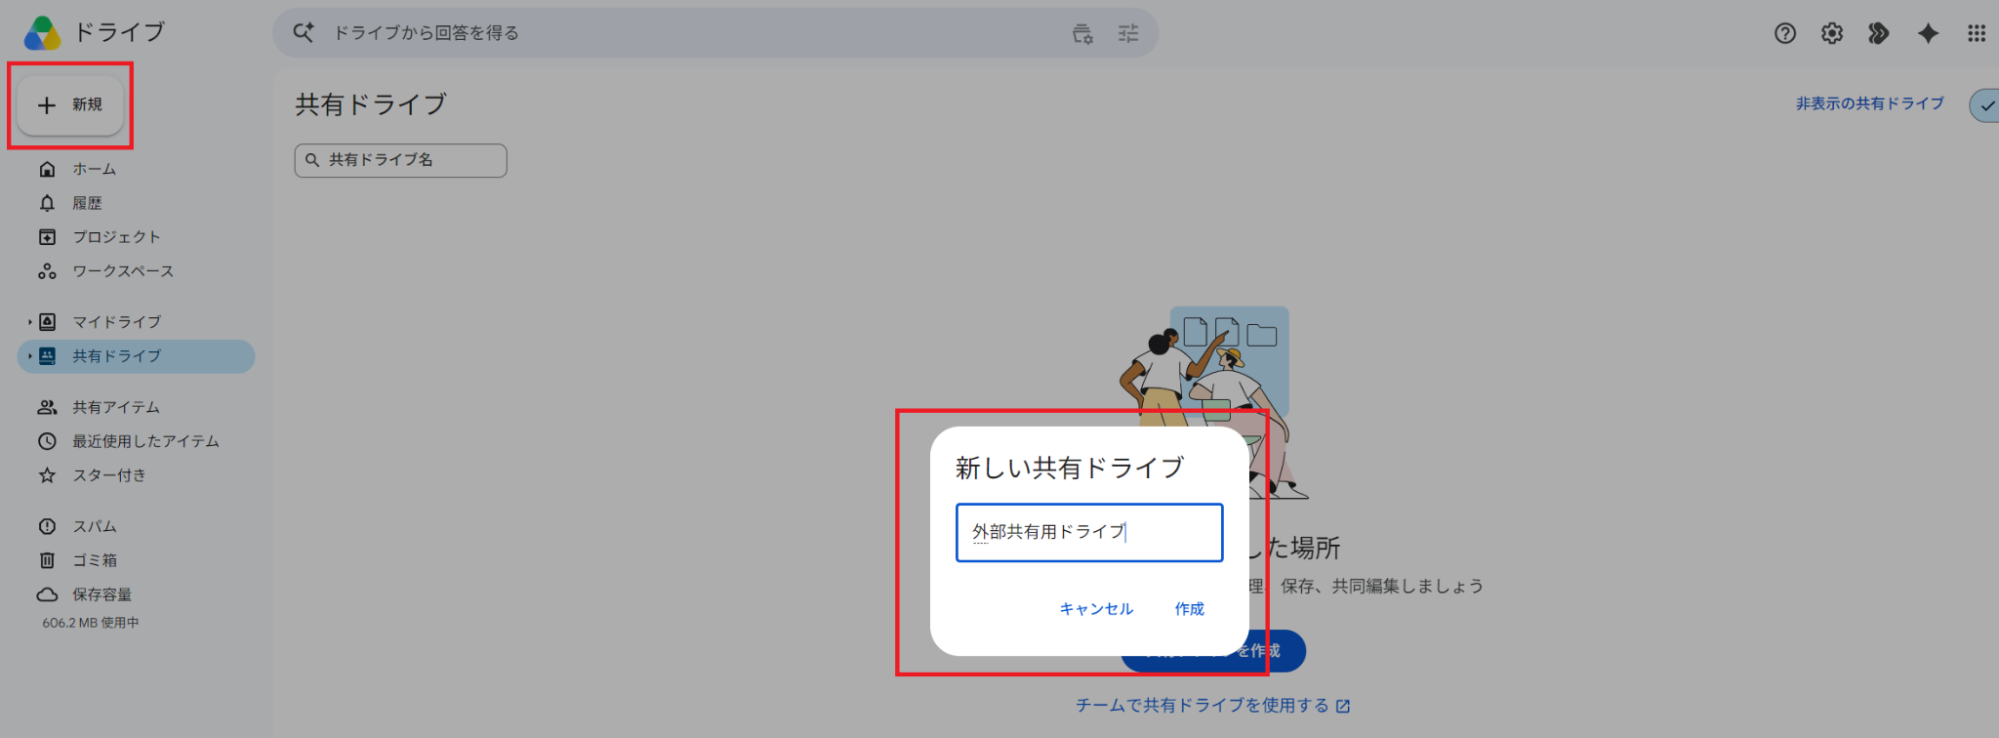Open Gemini sparkle icon in header

pyautogui.click(x=1928, y=33)
